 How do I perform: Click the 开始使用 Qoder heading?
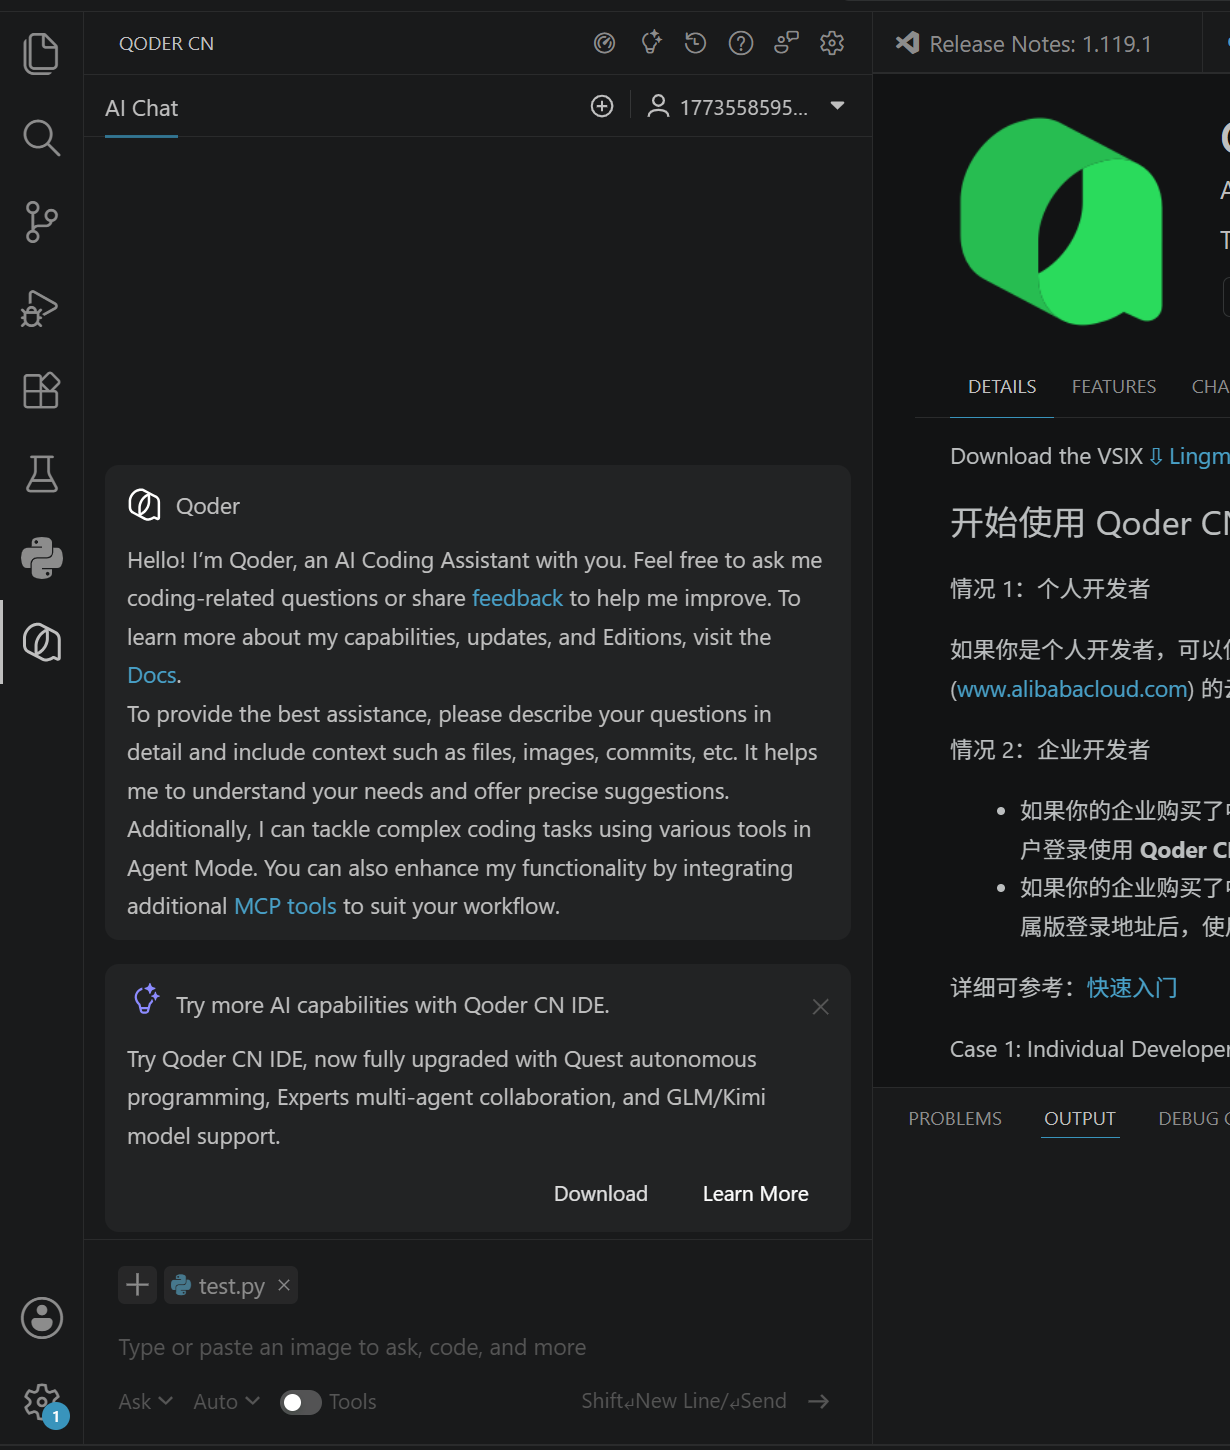coord(1090,523)
